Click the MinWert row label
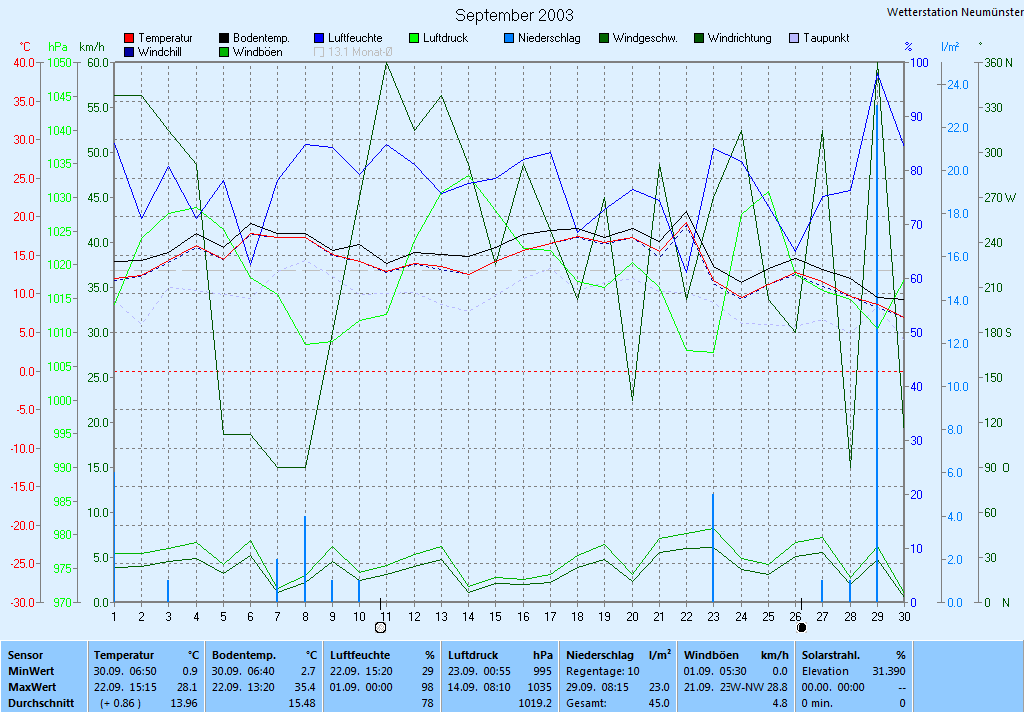1024x712 pixels. (x=31, y=671)
